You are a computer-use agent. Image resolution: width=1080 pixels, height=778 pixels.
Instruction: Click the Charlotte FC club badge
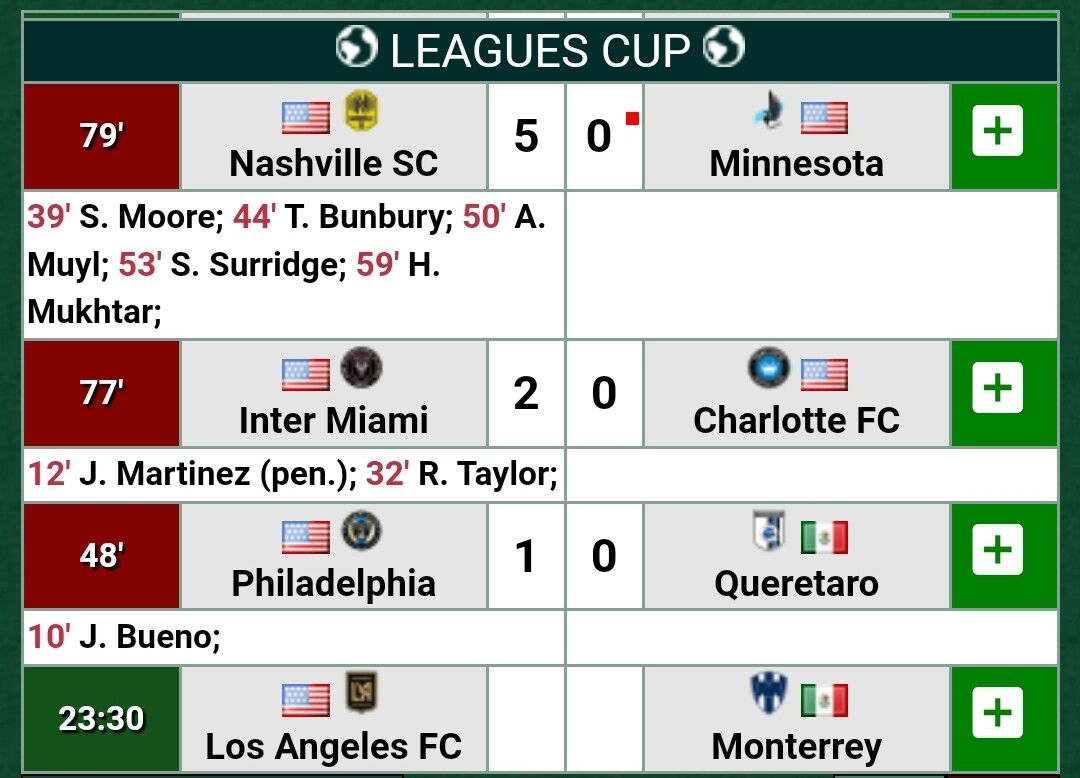[x=769, y=368]
